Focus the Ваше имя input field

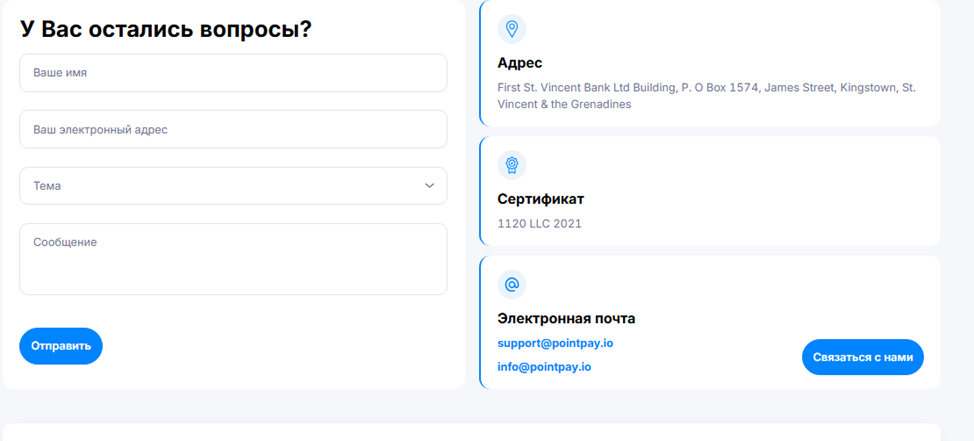pos(232,73)
